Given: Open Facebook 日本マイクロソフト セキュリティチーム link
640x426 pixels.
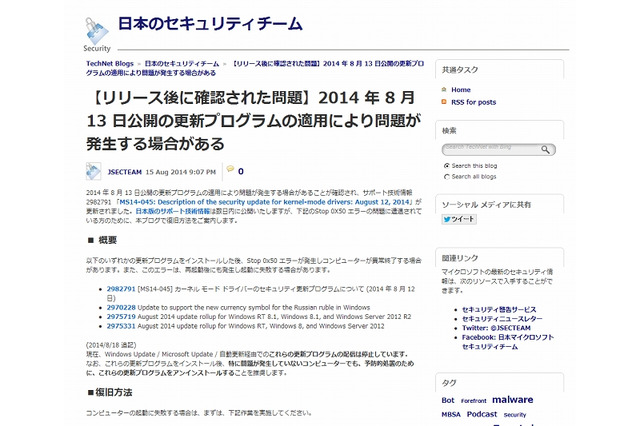Looking at the screenshot, I should click(508, 342).
